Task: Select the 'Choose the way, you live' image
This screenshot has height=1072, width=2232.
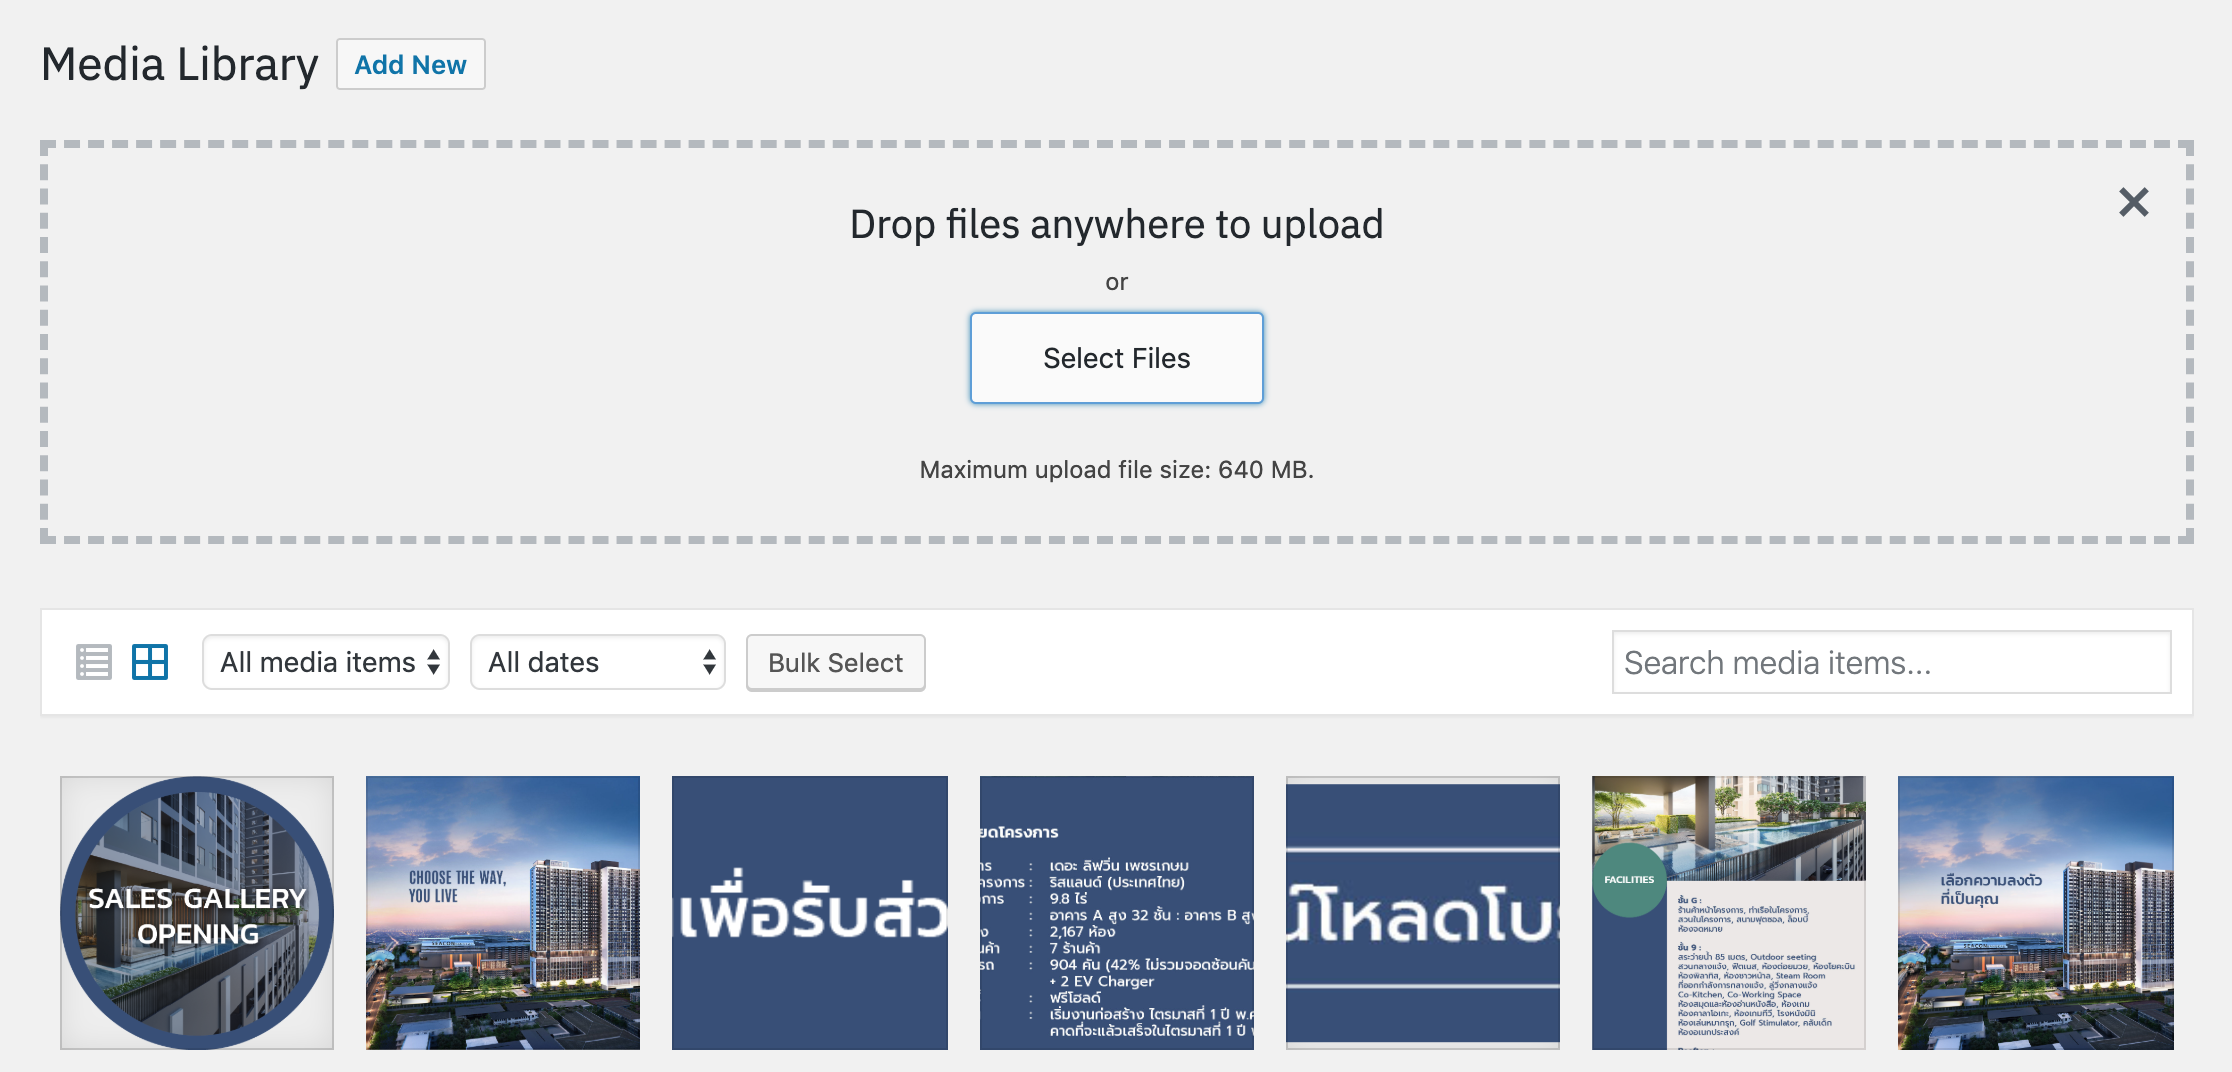Action: (503, 913)
